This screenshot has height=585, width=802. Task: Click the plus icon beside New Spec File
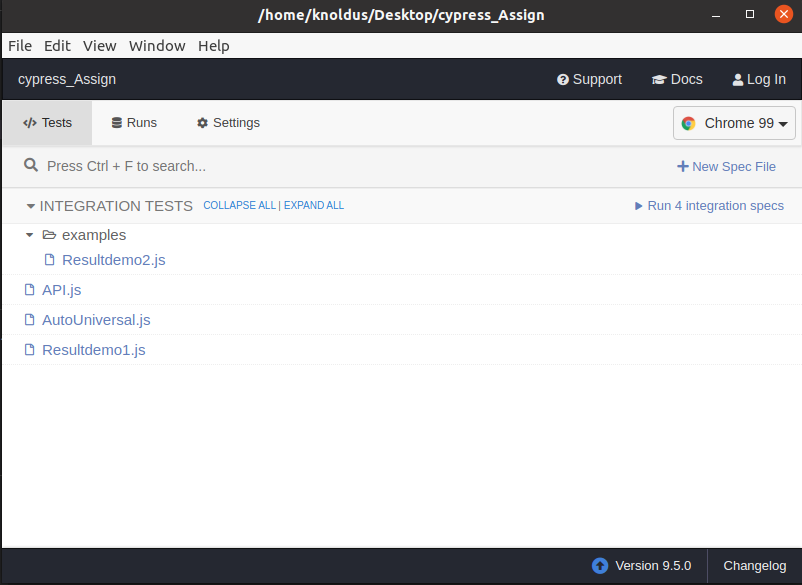(682, 166)
